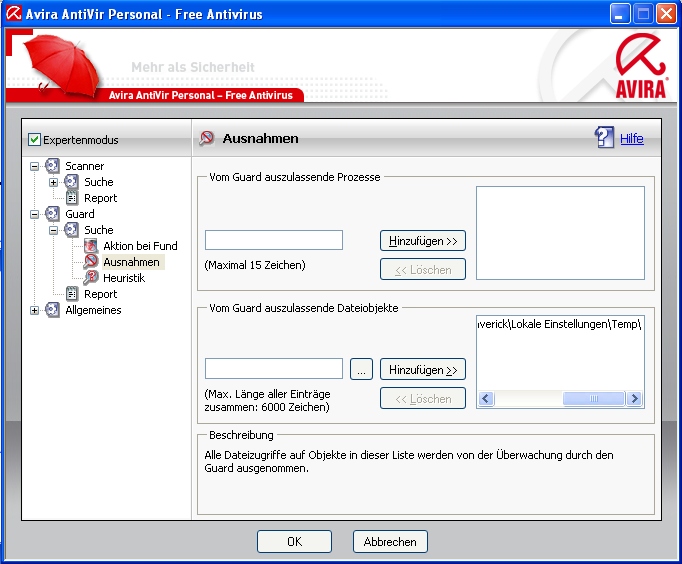Close the Avira window
Viewport: 682px width, 564px height.
(666, 13)
